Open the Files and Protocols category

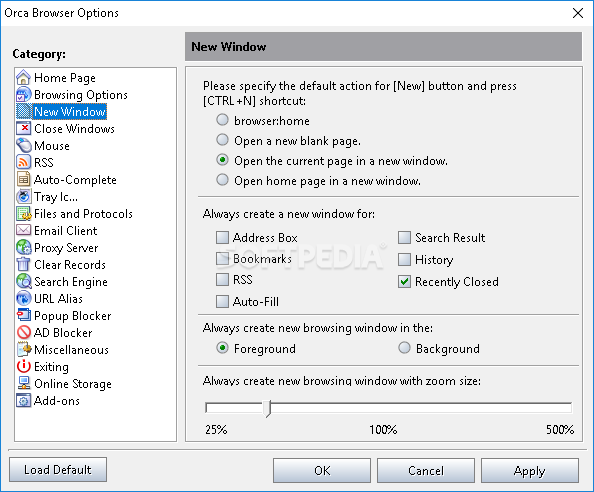coord(83,214)
